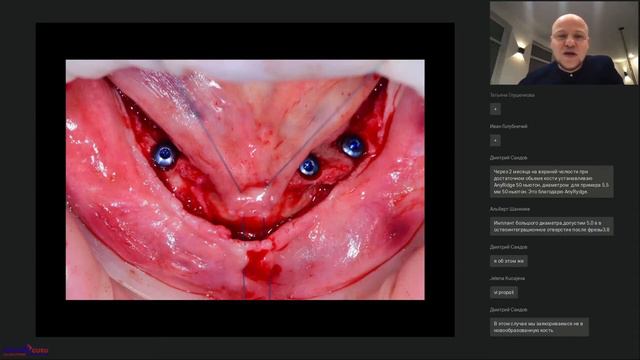Screen dimensions: 640x360
Task: Click sender name 'Татьяна' at top of chat
Action: 512,95
